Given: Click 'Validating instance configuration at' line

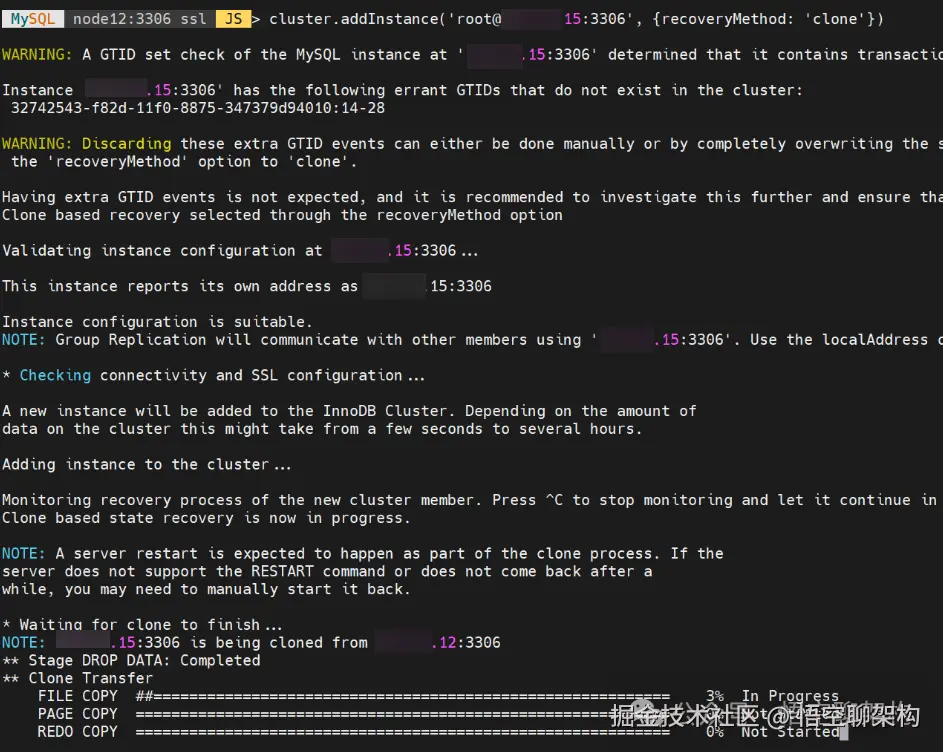Looking at the screenshot, I should [x=240, y=251].
